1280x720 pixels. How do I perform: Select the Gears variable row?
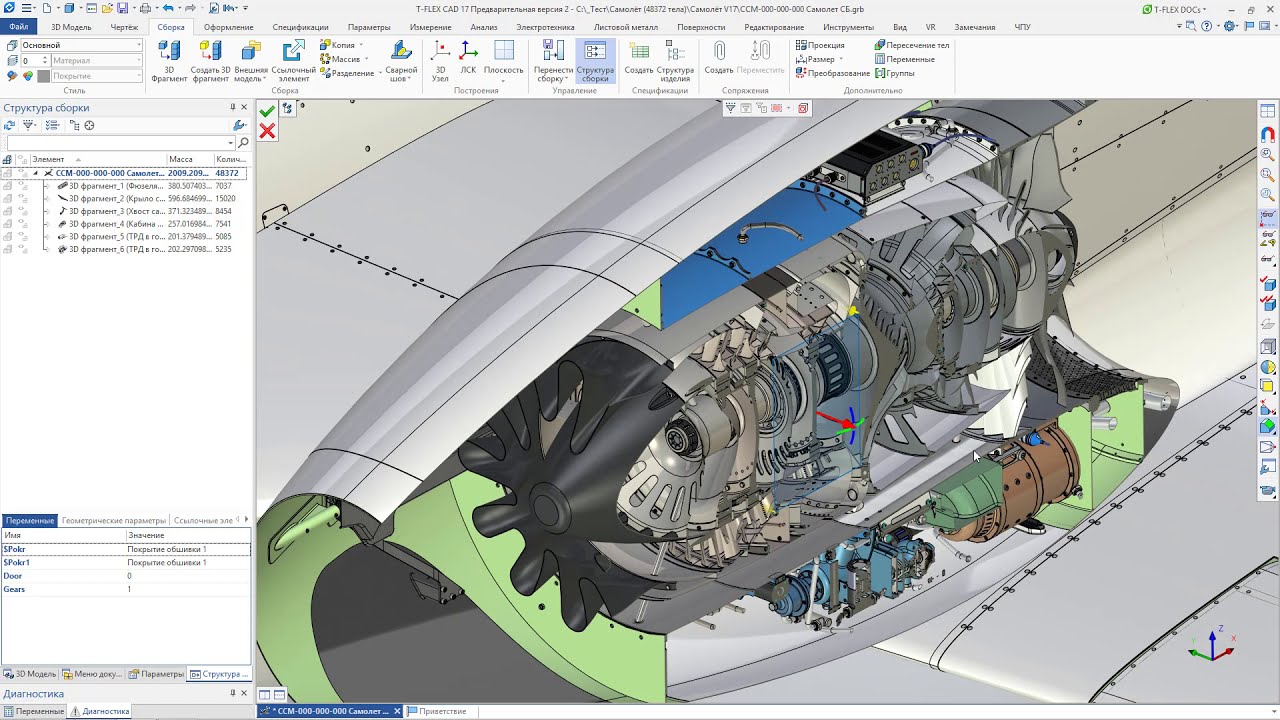[125, 589]
